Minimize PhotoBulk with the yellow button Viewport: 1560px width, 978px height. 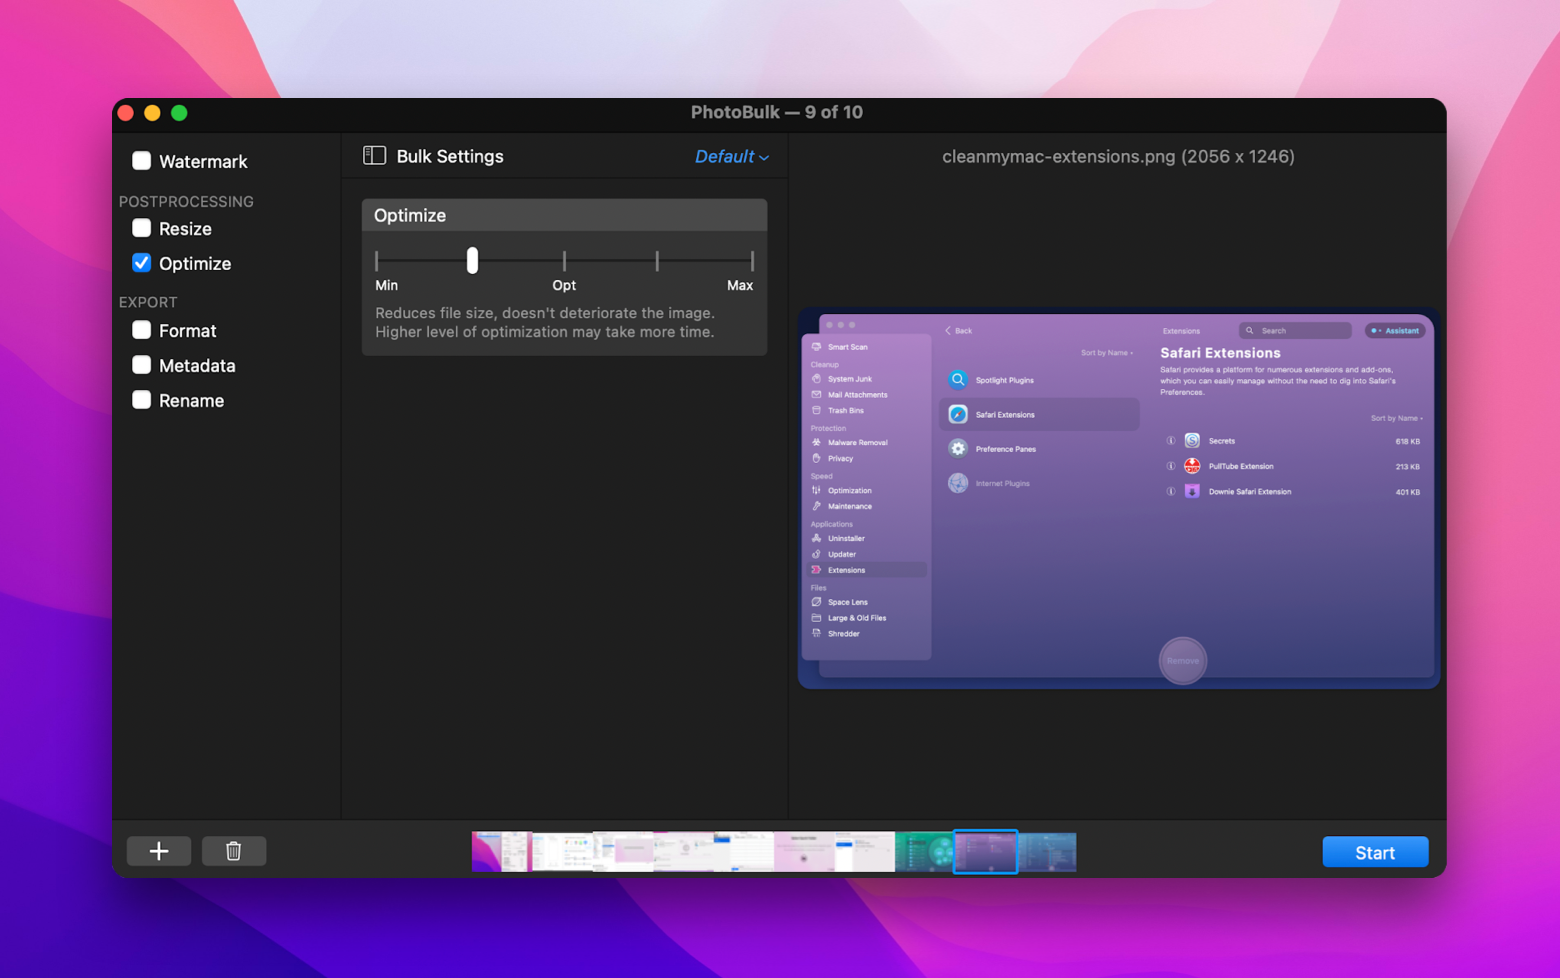point(152,113)
